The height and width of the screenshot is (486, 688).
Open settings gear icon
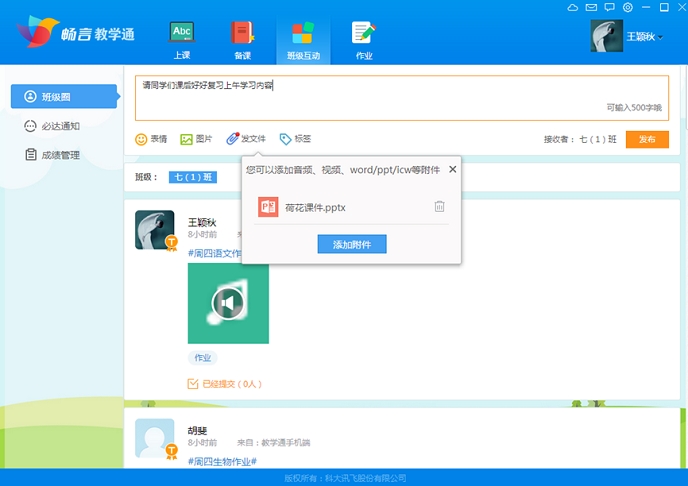click(x=627, y=7)
